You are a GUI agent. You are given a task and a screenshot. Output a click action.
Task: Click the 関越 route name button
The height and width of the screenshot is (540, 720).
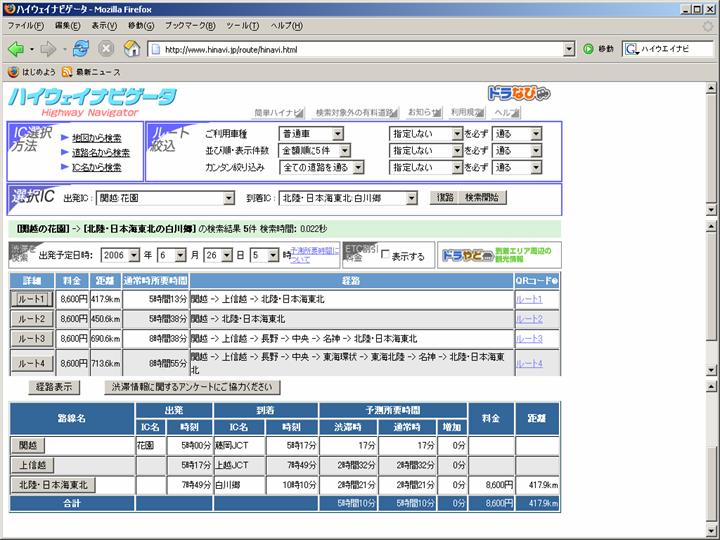click(28, 445)
